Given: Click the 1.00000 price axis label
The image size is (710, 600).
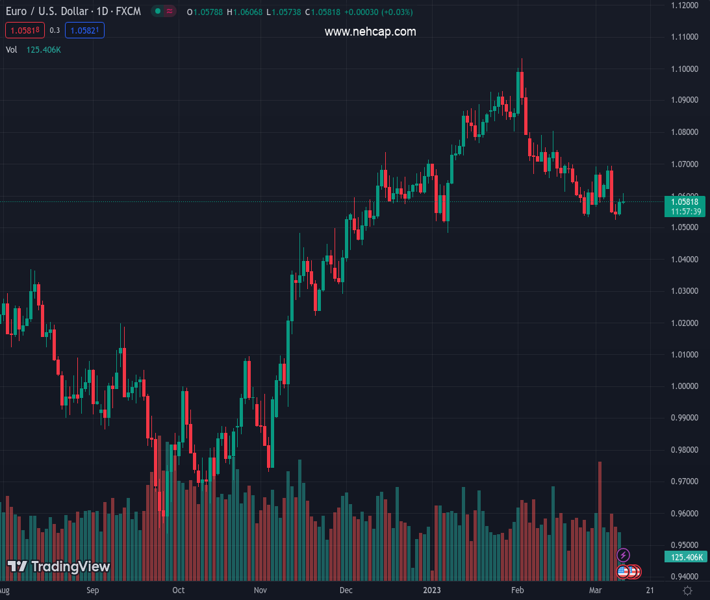Looking at the screenshot, I should 685,386.
